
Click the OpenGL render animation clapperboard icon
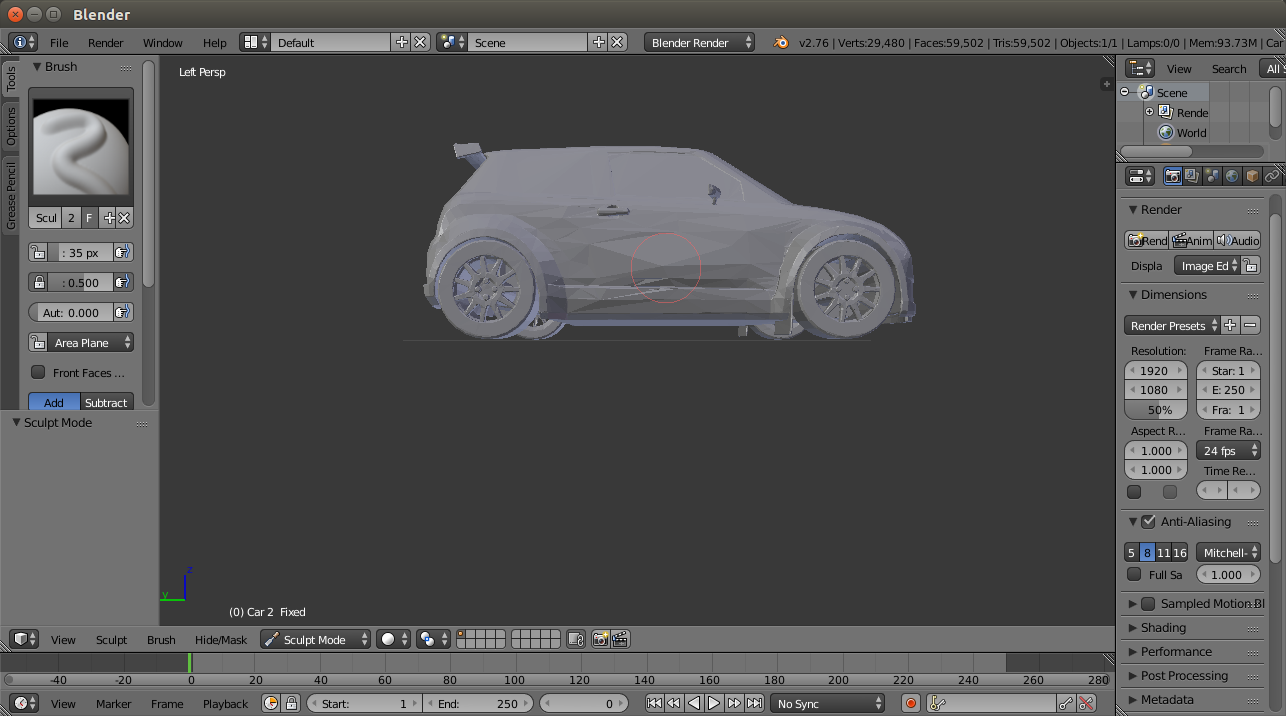point(620,640)
